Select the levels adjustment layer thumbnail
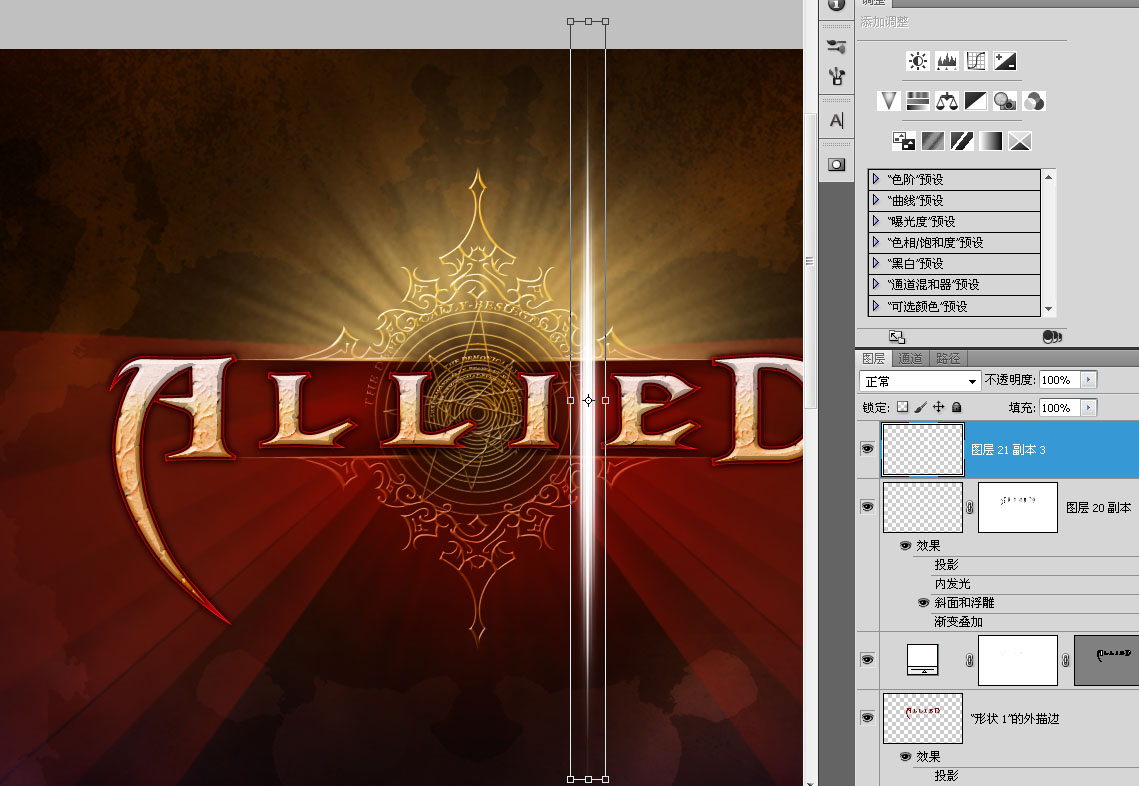This screenshot has height=786, width=1139. tap(923, 659)
